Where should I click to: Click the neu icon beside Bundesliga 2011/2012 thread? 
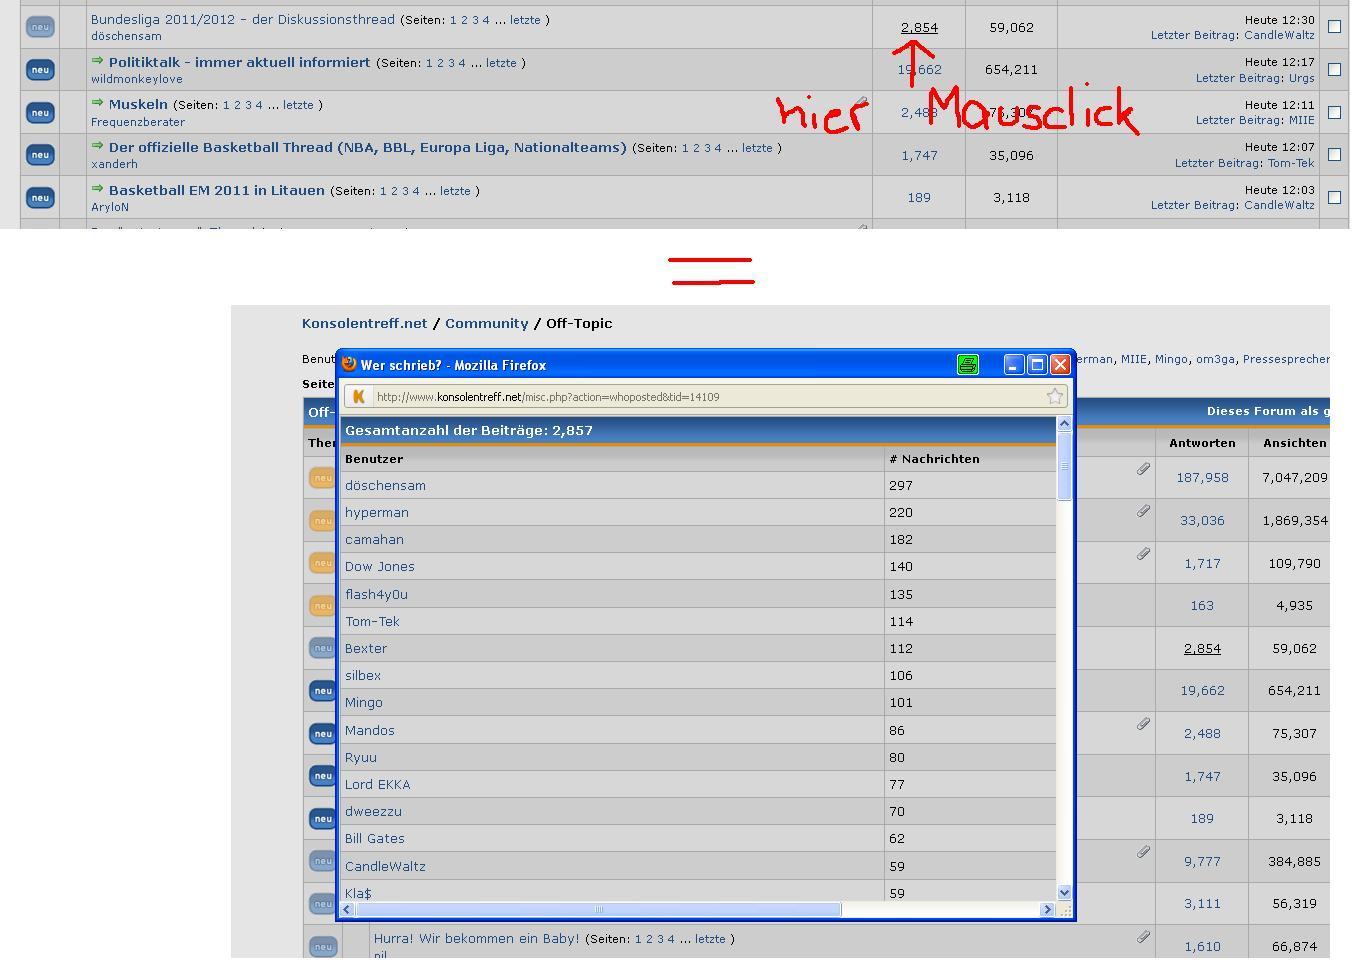click(x=40, y=27)
